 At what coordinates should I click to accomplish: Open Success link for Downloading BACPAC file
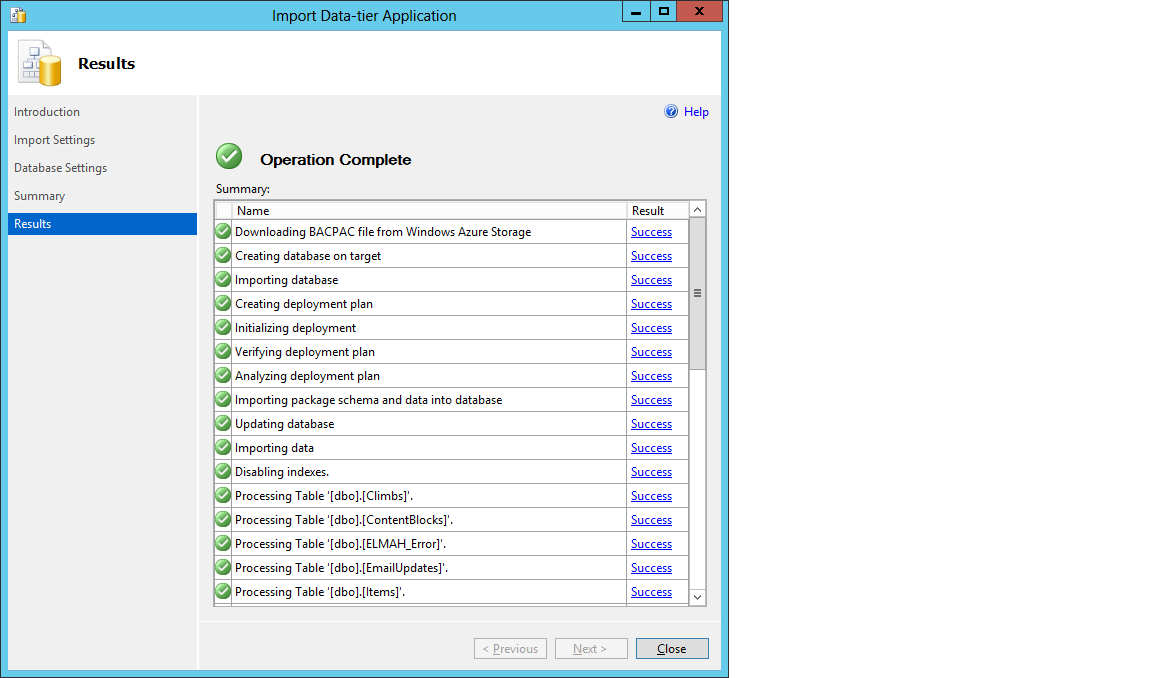651,232
